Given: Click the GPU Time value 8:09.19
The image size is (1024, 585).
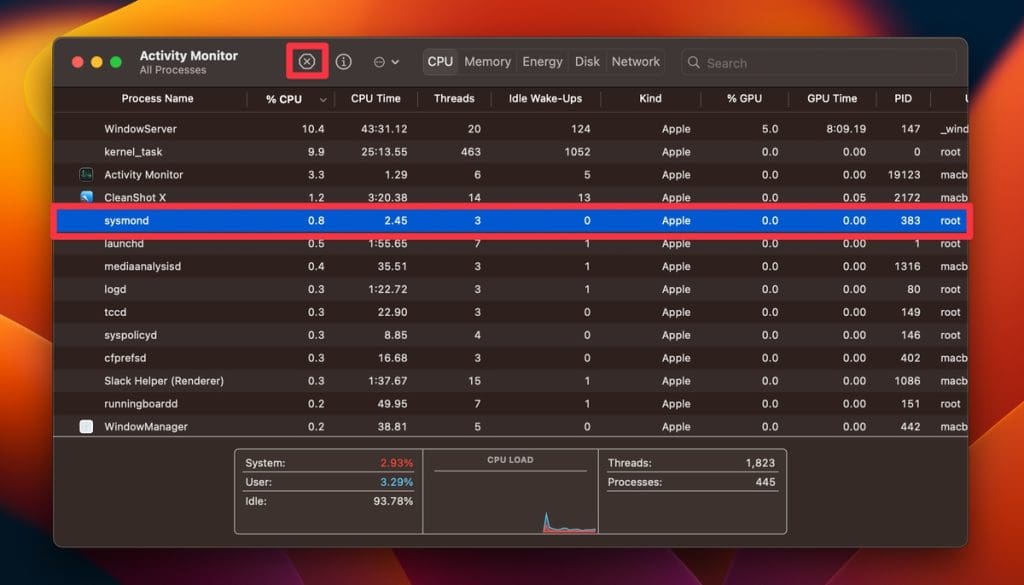Looking at the screenshot, I should tap(846, 129).
